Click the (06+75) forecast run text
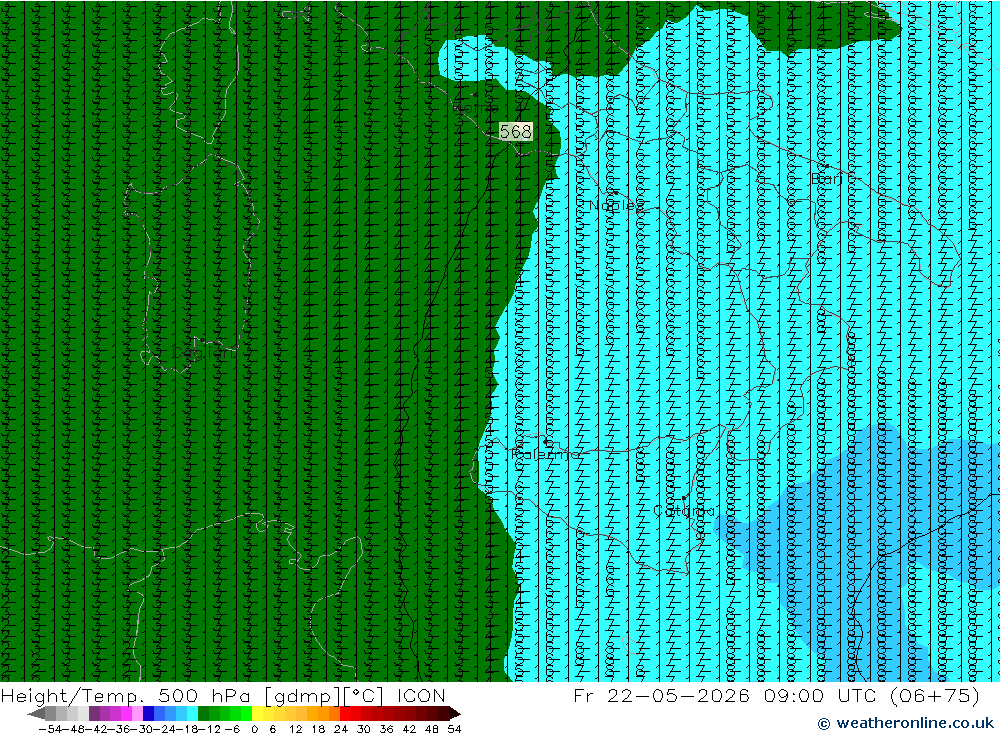Image resolution: width=1000 pixels, height=733 pixels. 934,695
